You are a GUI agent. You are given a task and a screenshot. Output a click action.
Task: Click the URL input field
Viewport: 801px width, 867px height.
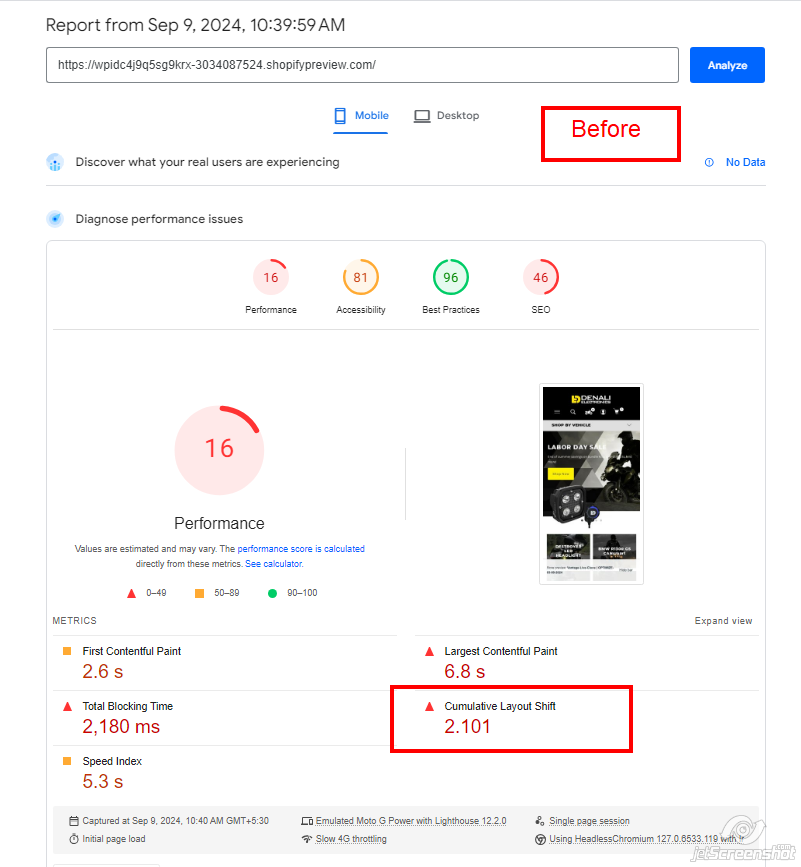pyautogui.click(x=362, y=65)
